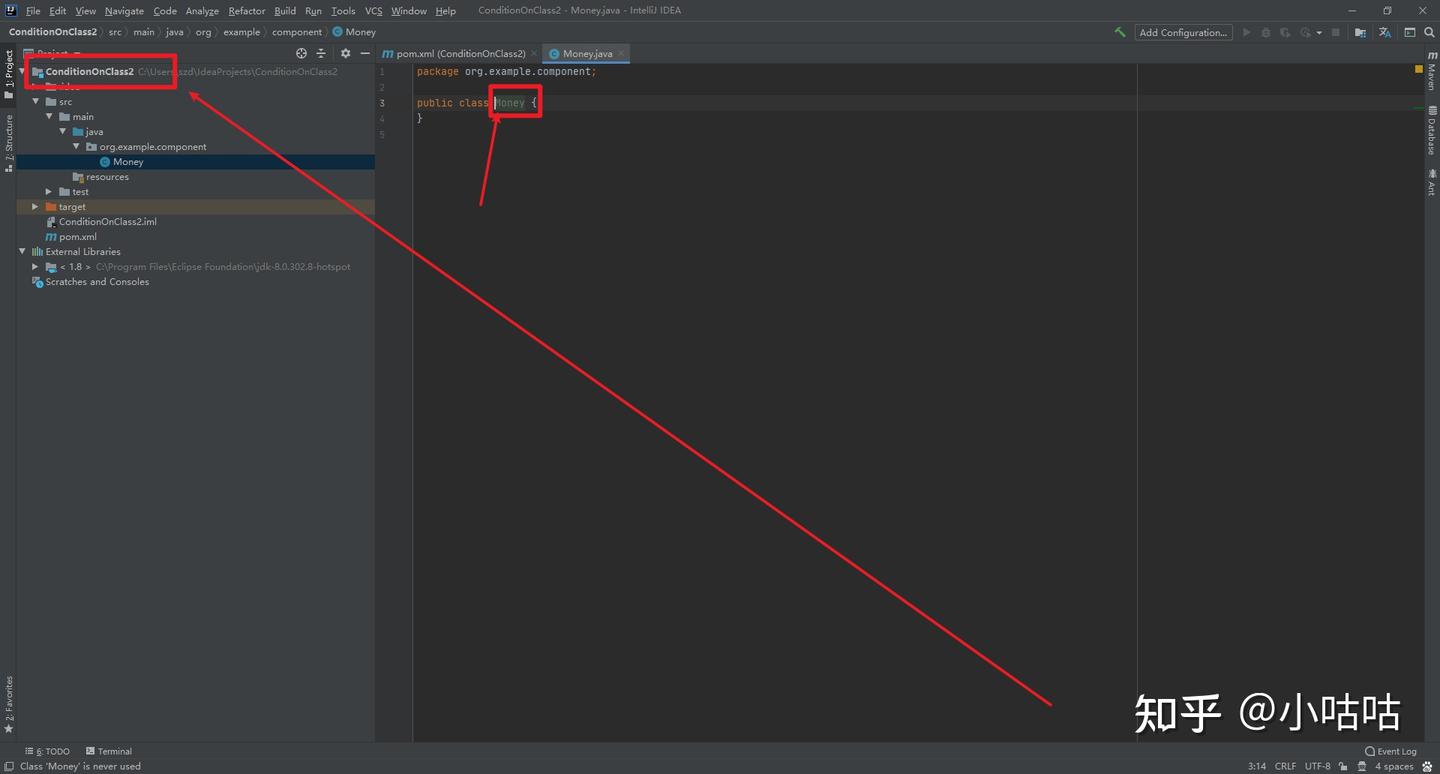Toggle the Event Log tool window
This screenshot has height=774, width=1440.
coord(1391,751)
